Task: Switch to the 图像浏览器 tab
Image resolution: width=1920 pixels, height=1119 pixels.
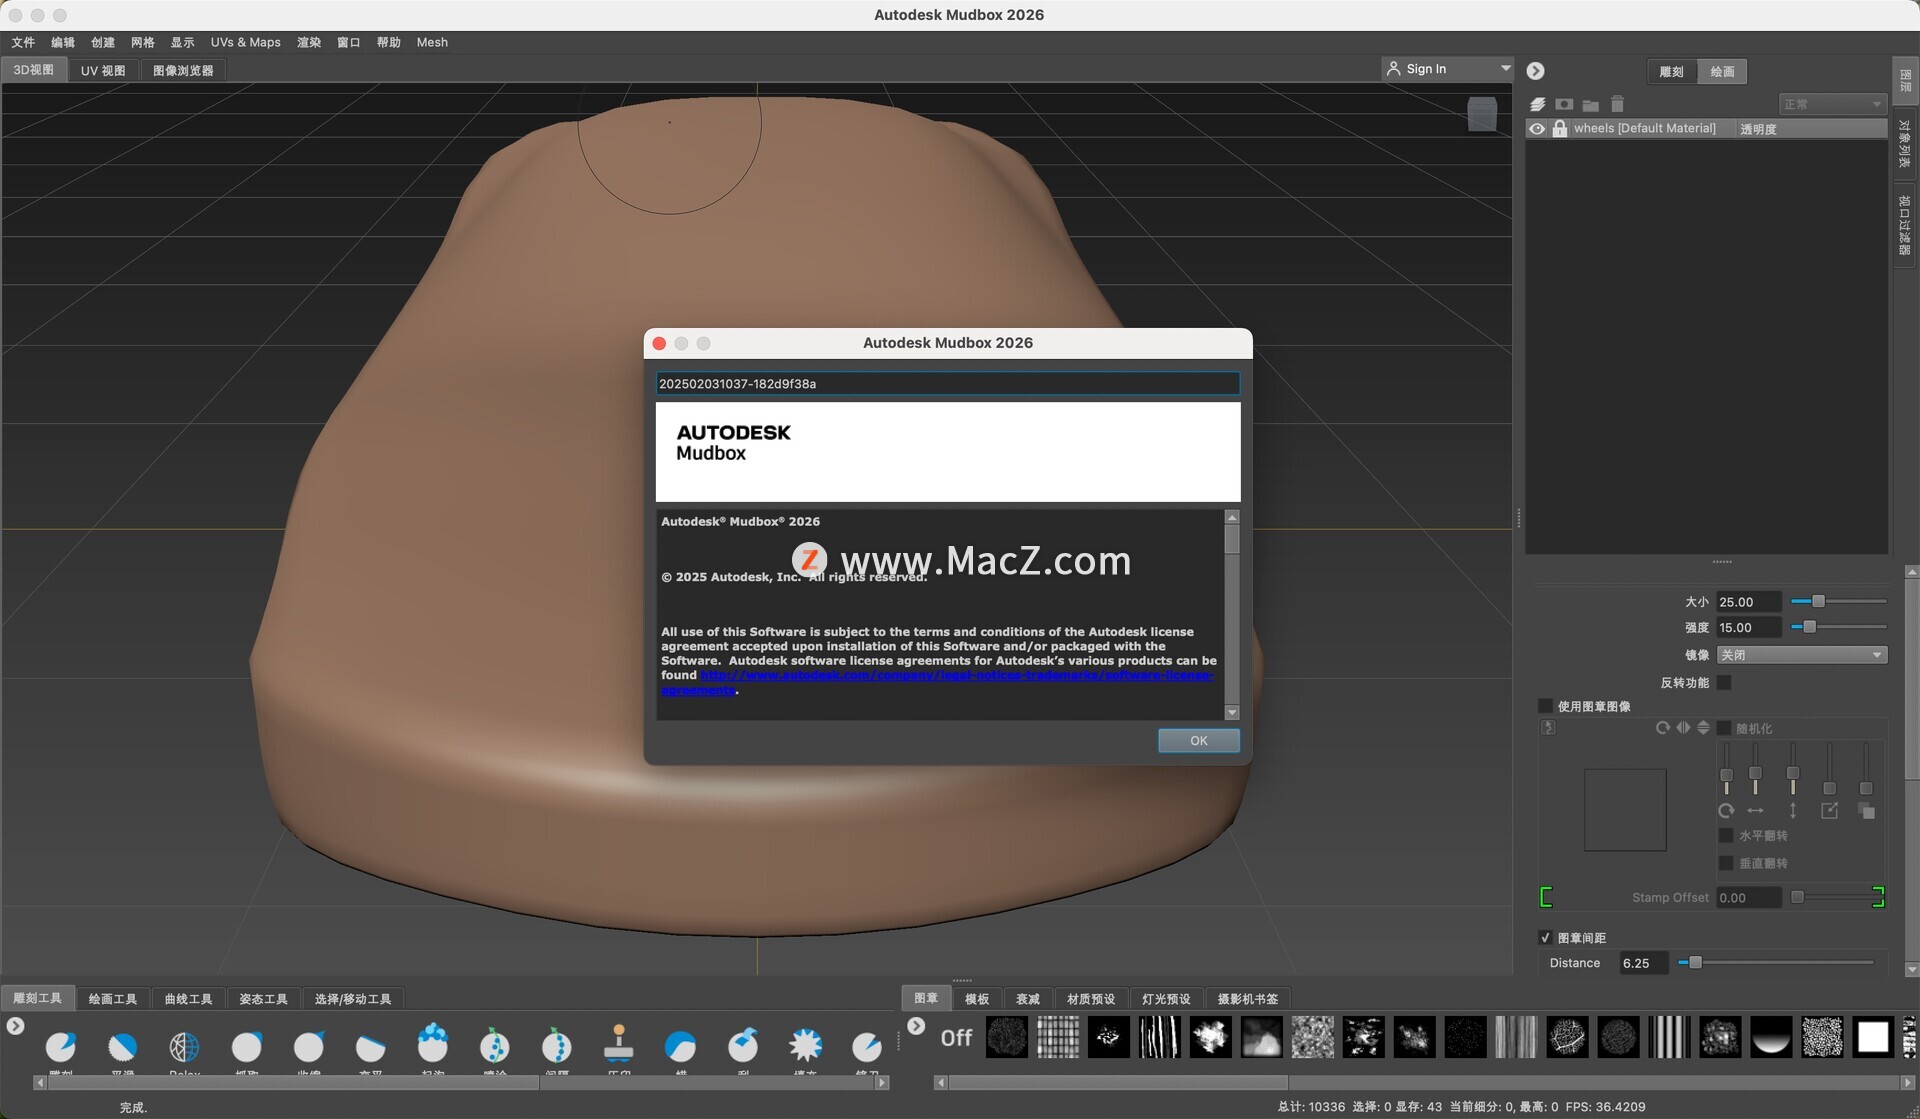Action: 183,71
